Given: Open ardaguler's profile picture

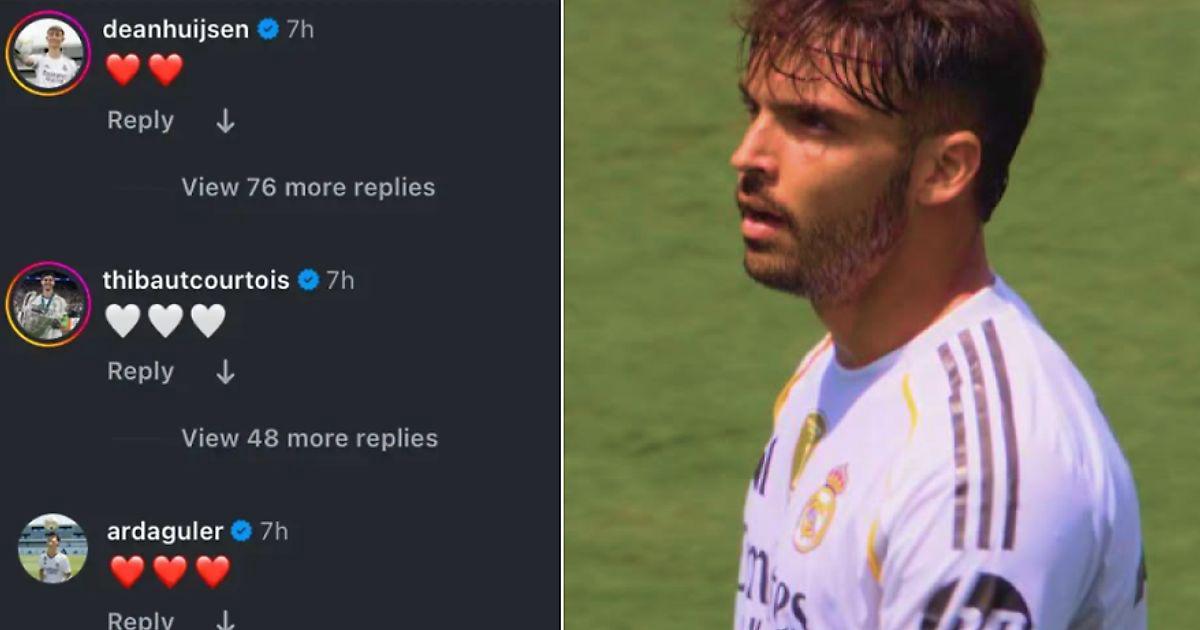Looking at the screenshot, I should tap(52, 549).
